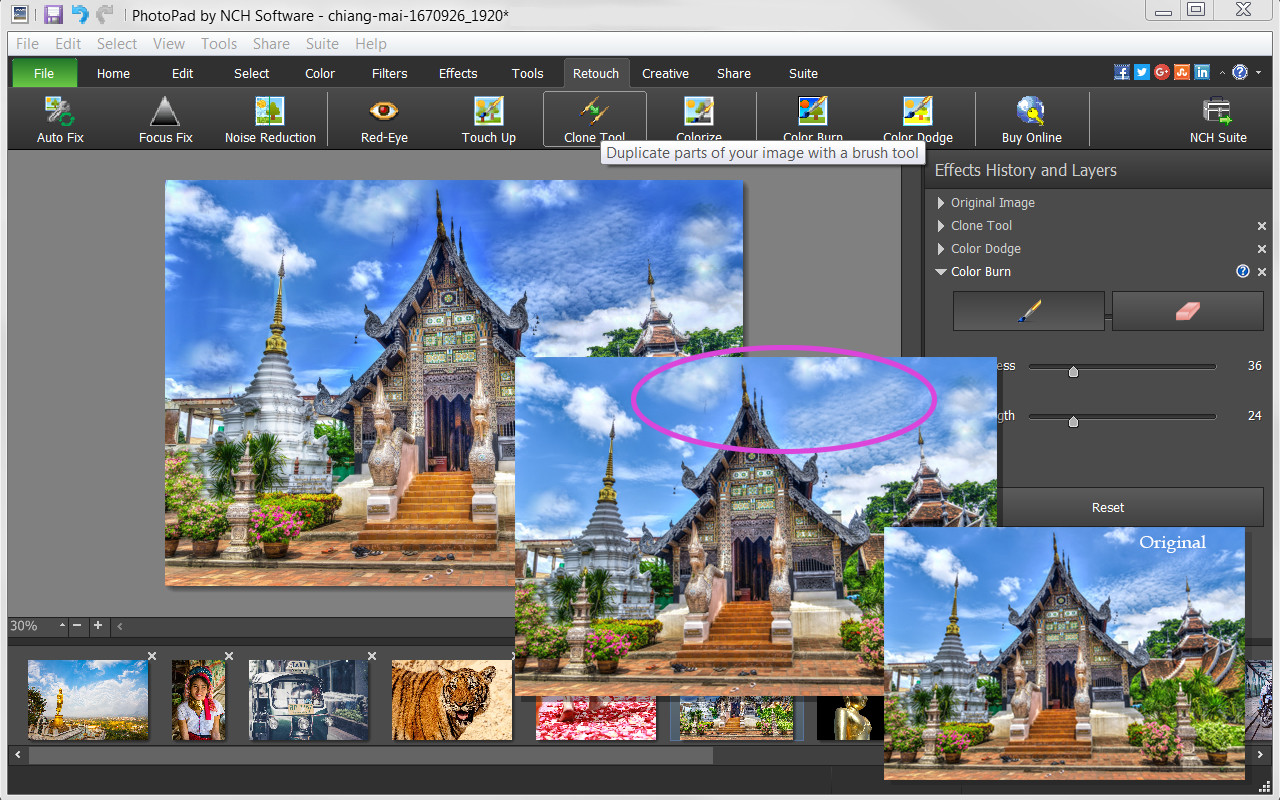
Task: Collapse the Color Burn effect entry
Action: 940,271
